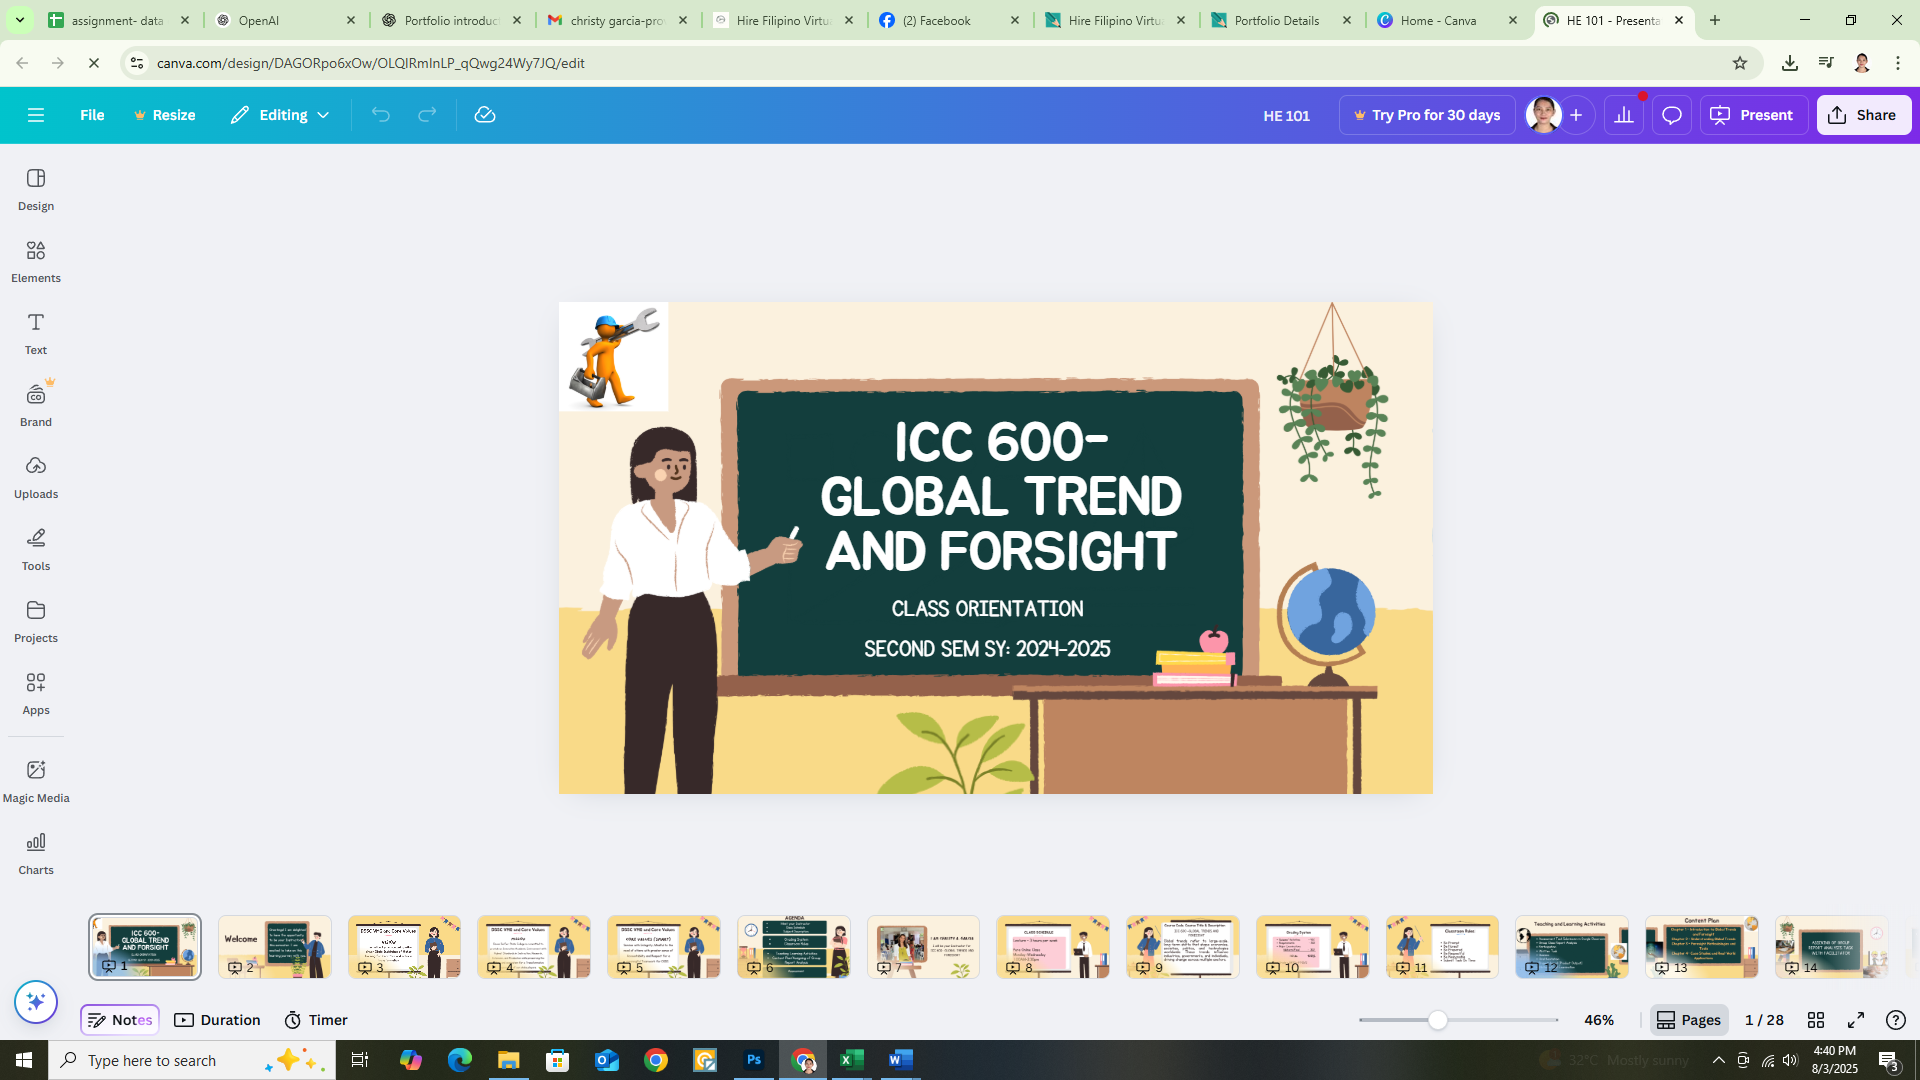The height and width of the screenshot is (1080, 1920).
Task: Open the hamburger main menu
Action: (36, 115)
